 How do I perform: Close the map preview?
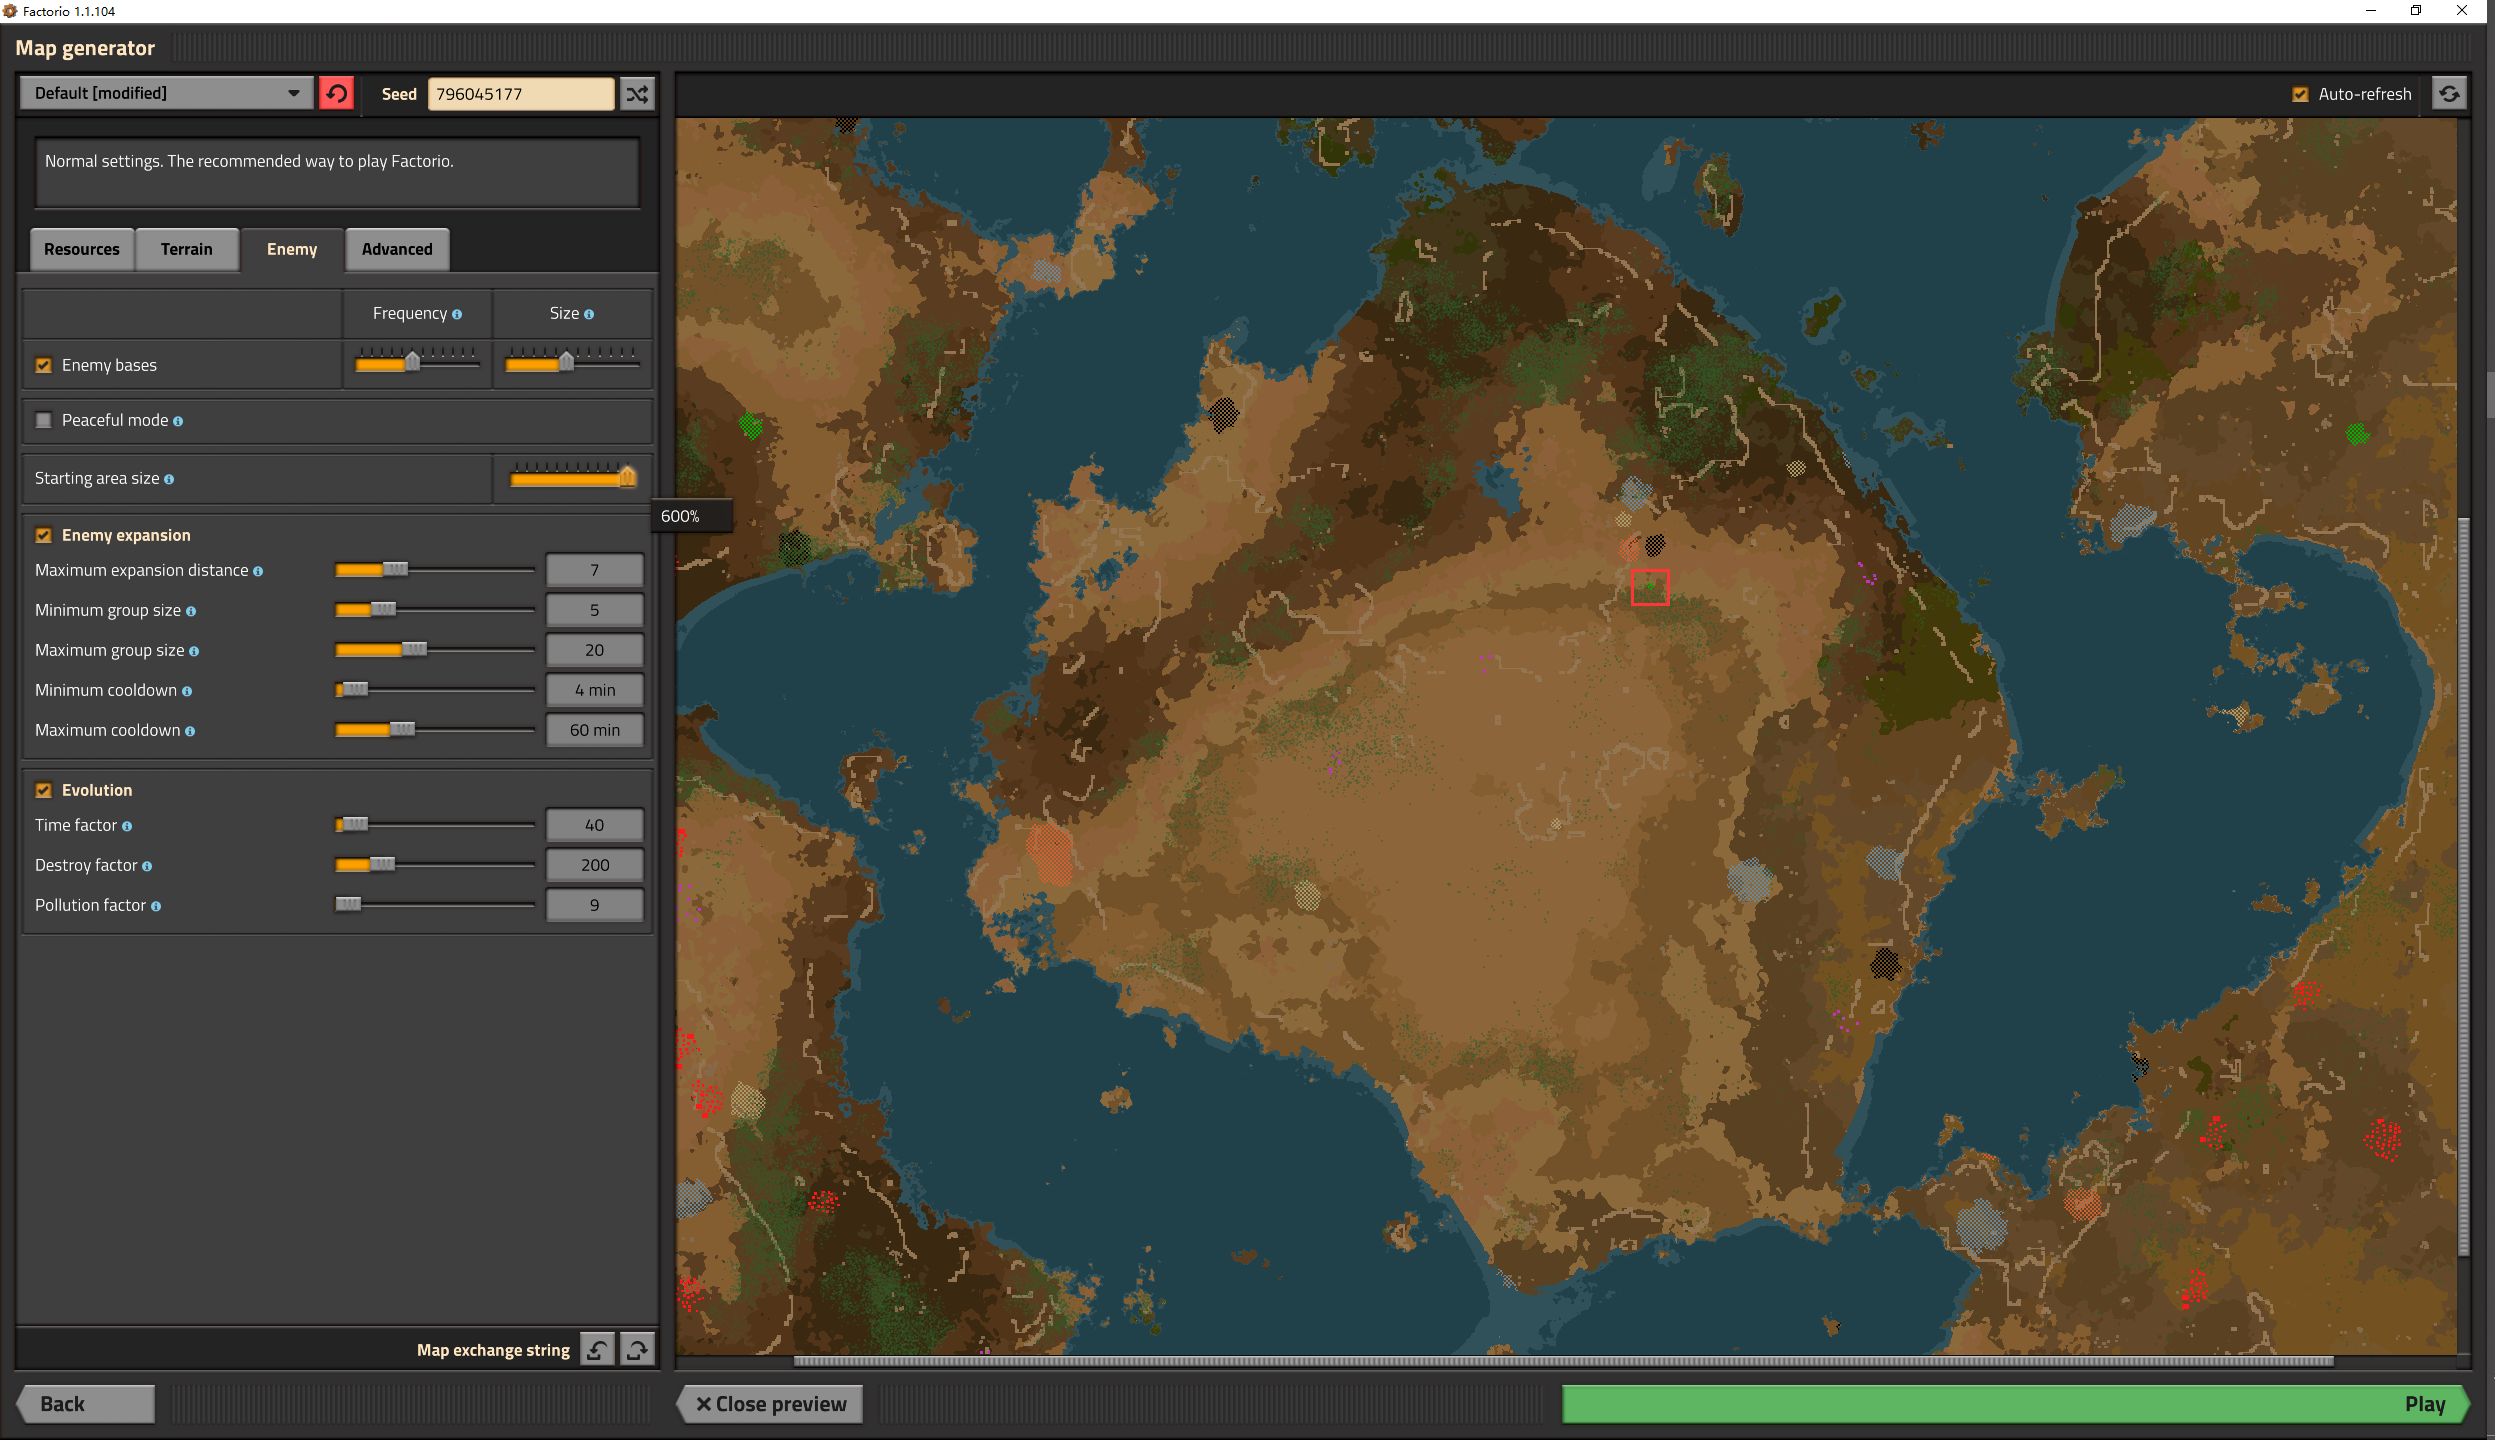coord(770,1404)
